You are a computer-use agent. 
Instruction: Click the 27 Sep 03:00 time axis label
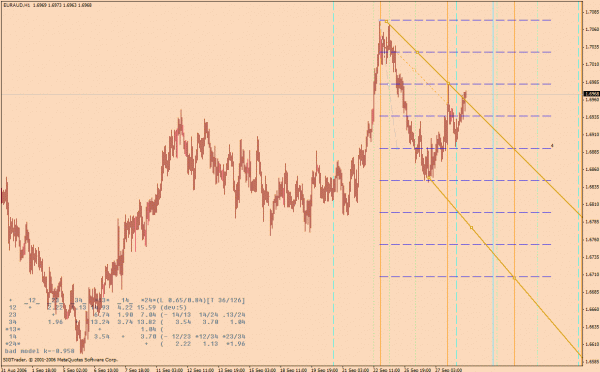coord(449,370)
